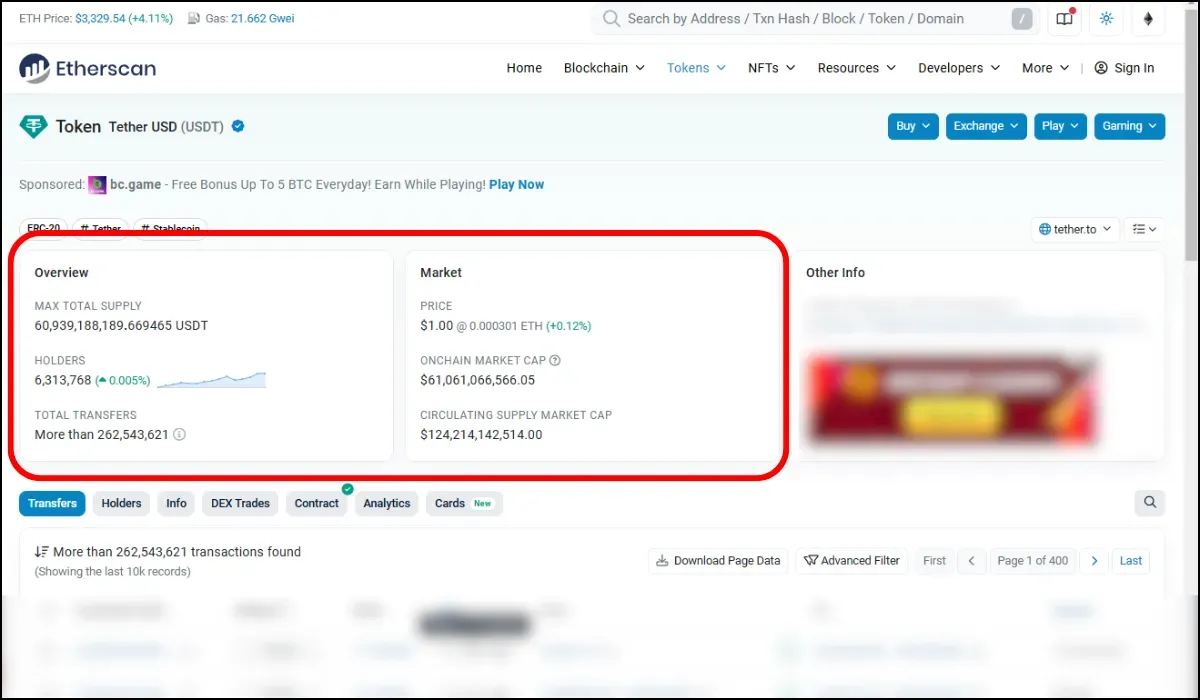This screenshot has height=700, width=1200.
Task: Click Download Page Data
Action: coord(718,561)
